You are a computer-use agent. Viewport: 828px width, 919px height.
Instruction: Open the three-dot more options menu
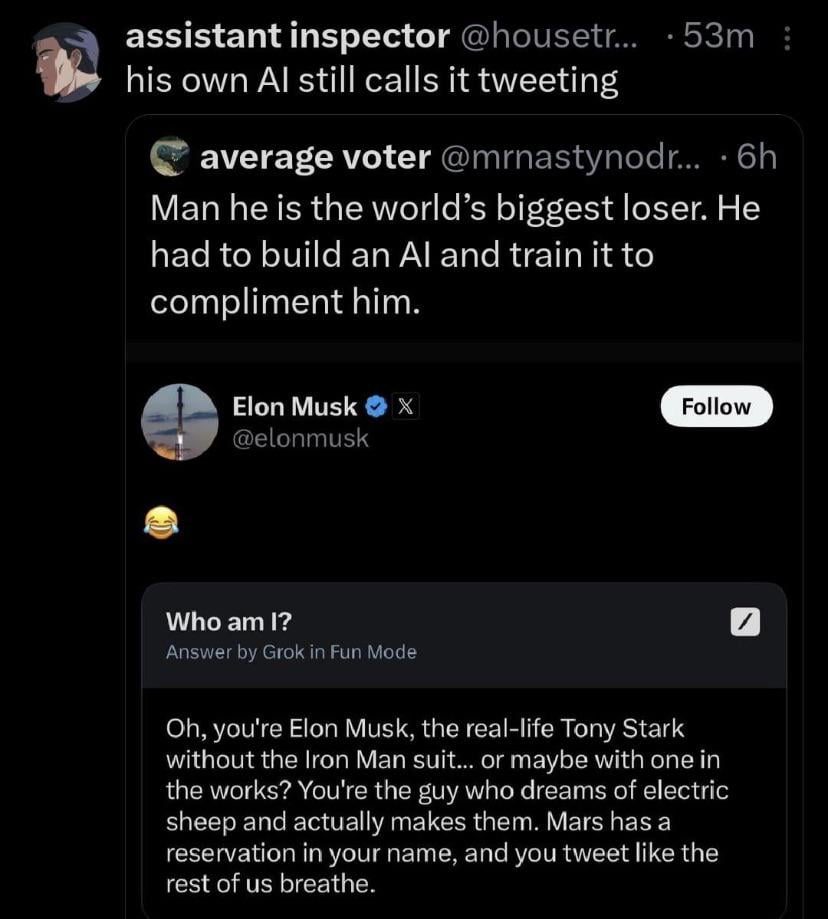(x=786, y=38)
